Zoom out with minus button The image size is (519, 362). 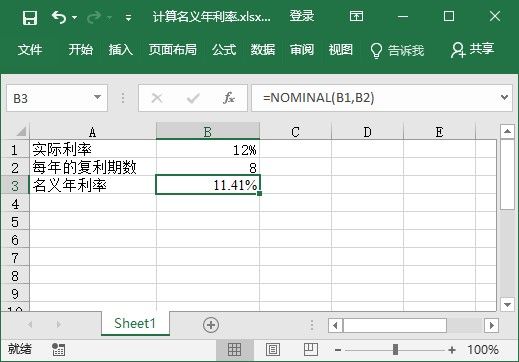[x=338, y=350]
